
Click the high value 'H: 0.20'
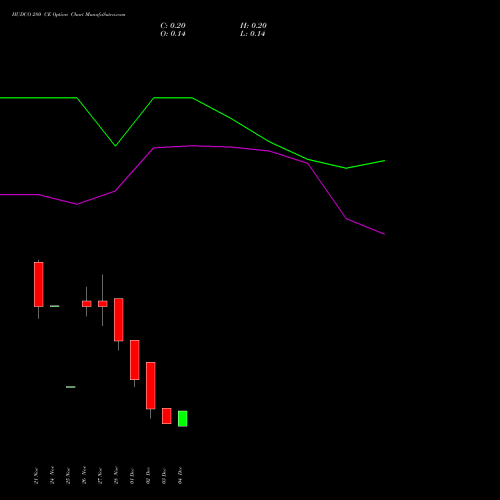pyautogui.click(x=253, y=26)
